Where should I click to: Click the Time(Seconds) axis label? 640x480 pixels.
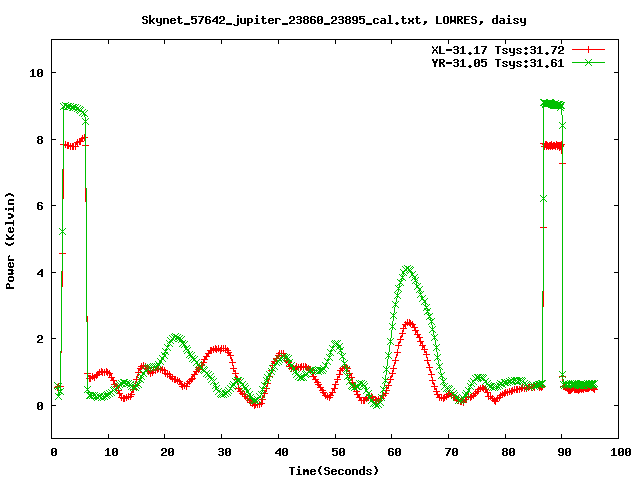click(x=334, y=471)
